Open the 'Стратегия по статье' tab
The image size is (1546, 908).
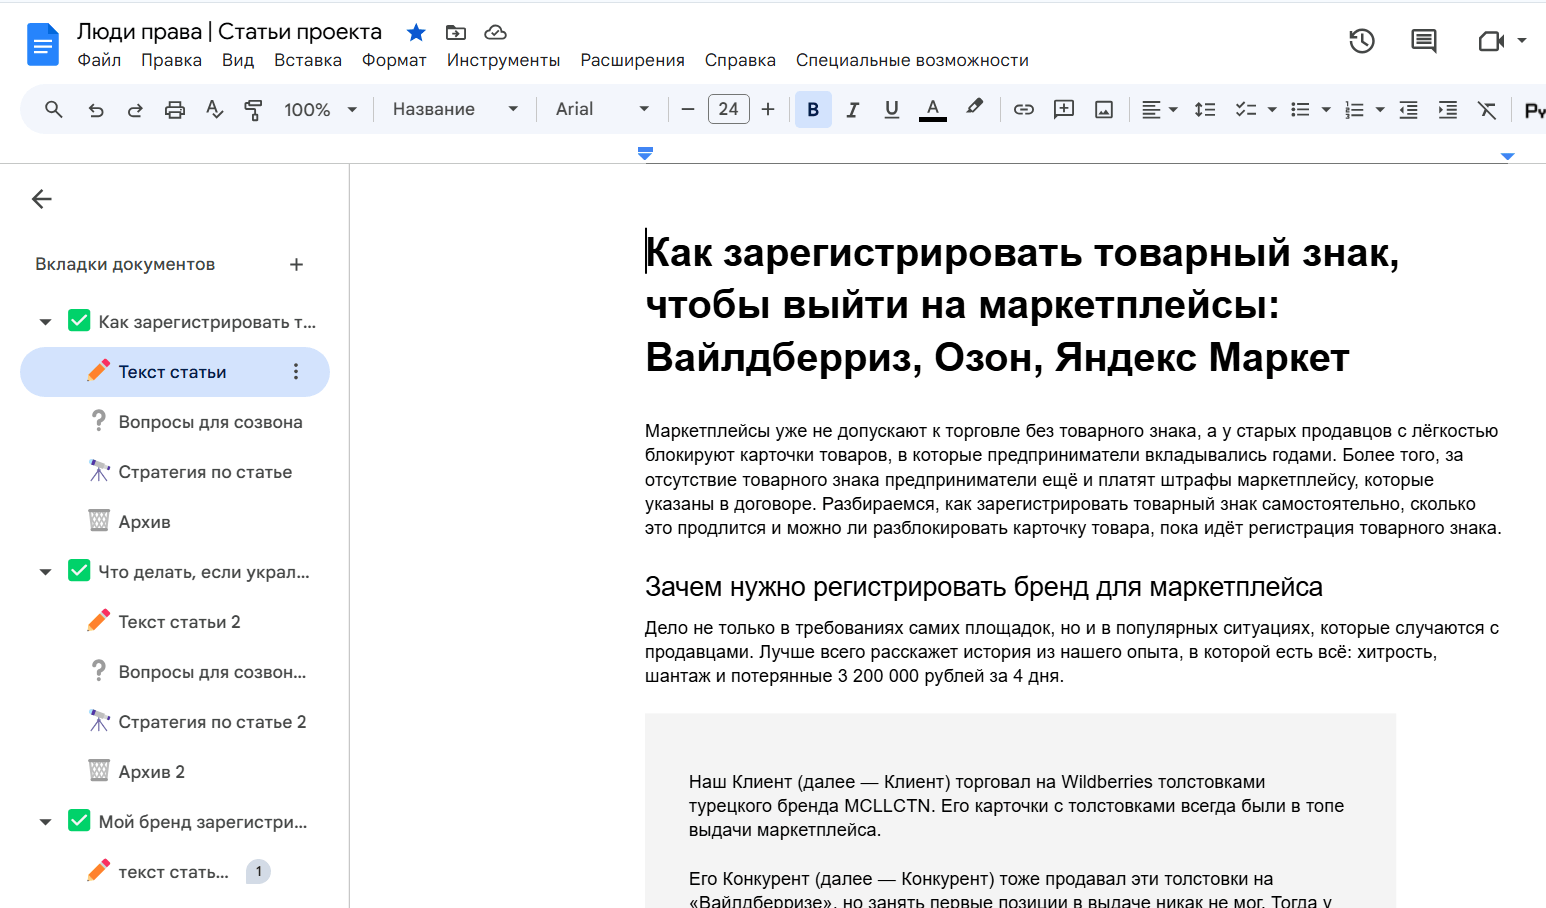click(205, 472)
